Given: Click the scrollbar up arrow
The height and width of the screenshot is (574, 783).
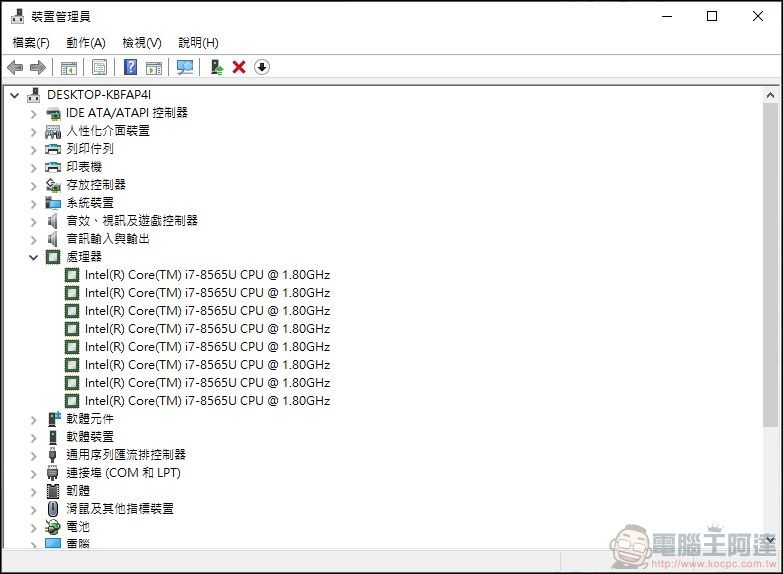Looking at the screenshot, I should click(770, 95).
